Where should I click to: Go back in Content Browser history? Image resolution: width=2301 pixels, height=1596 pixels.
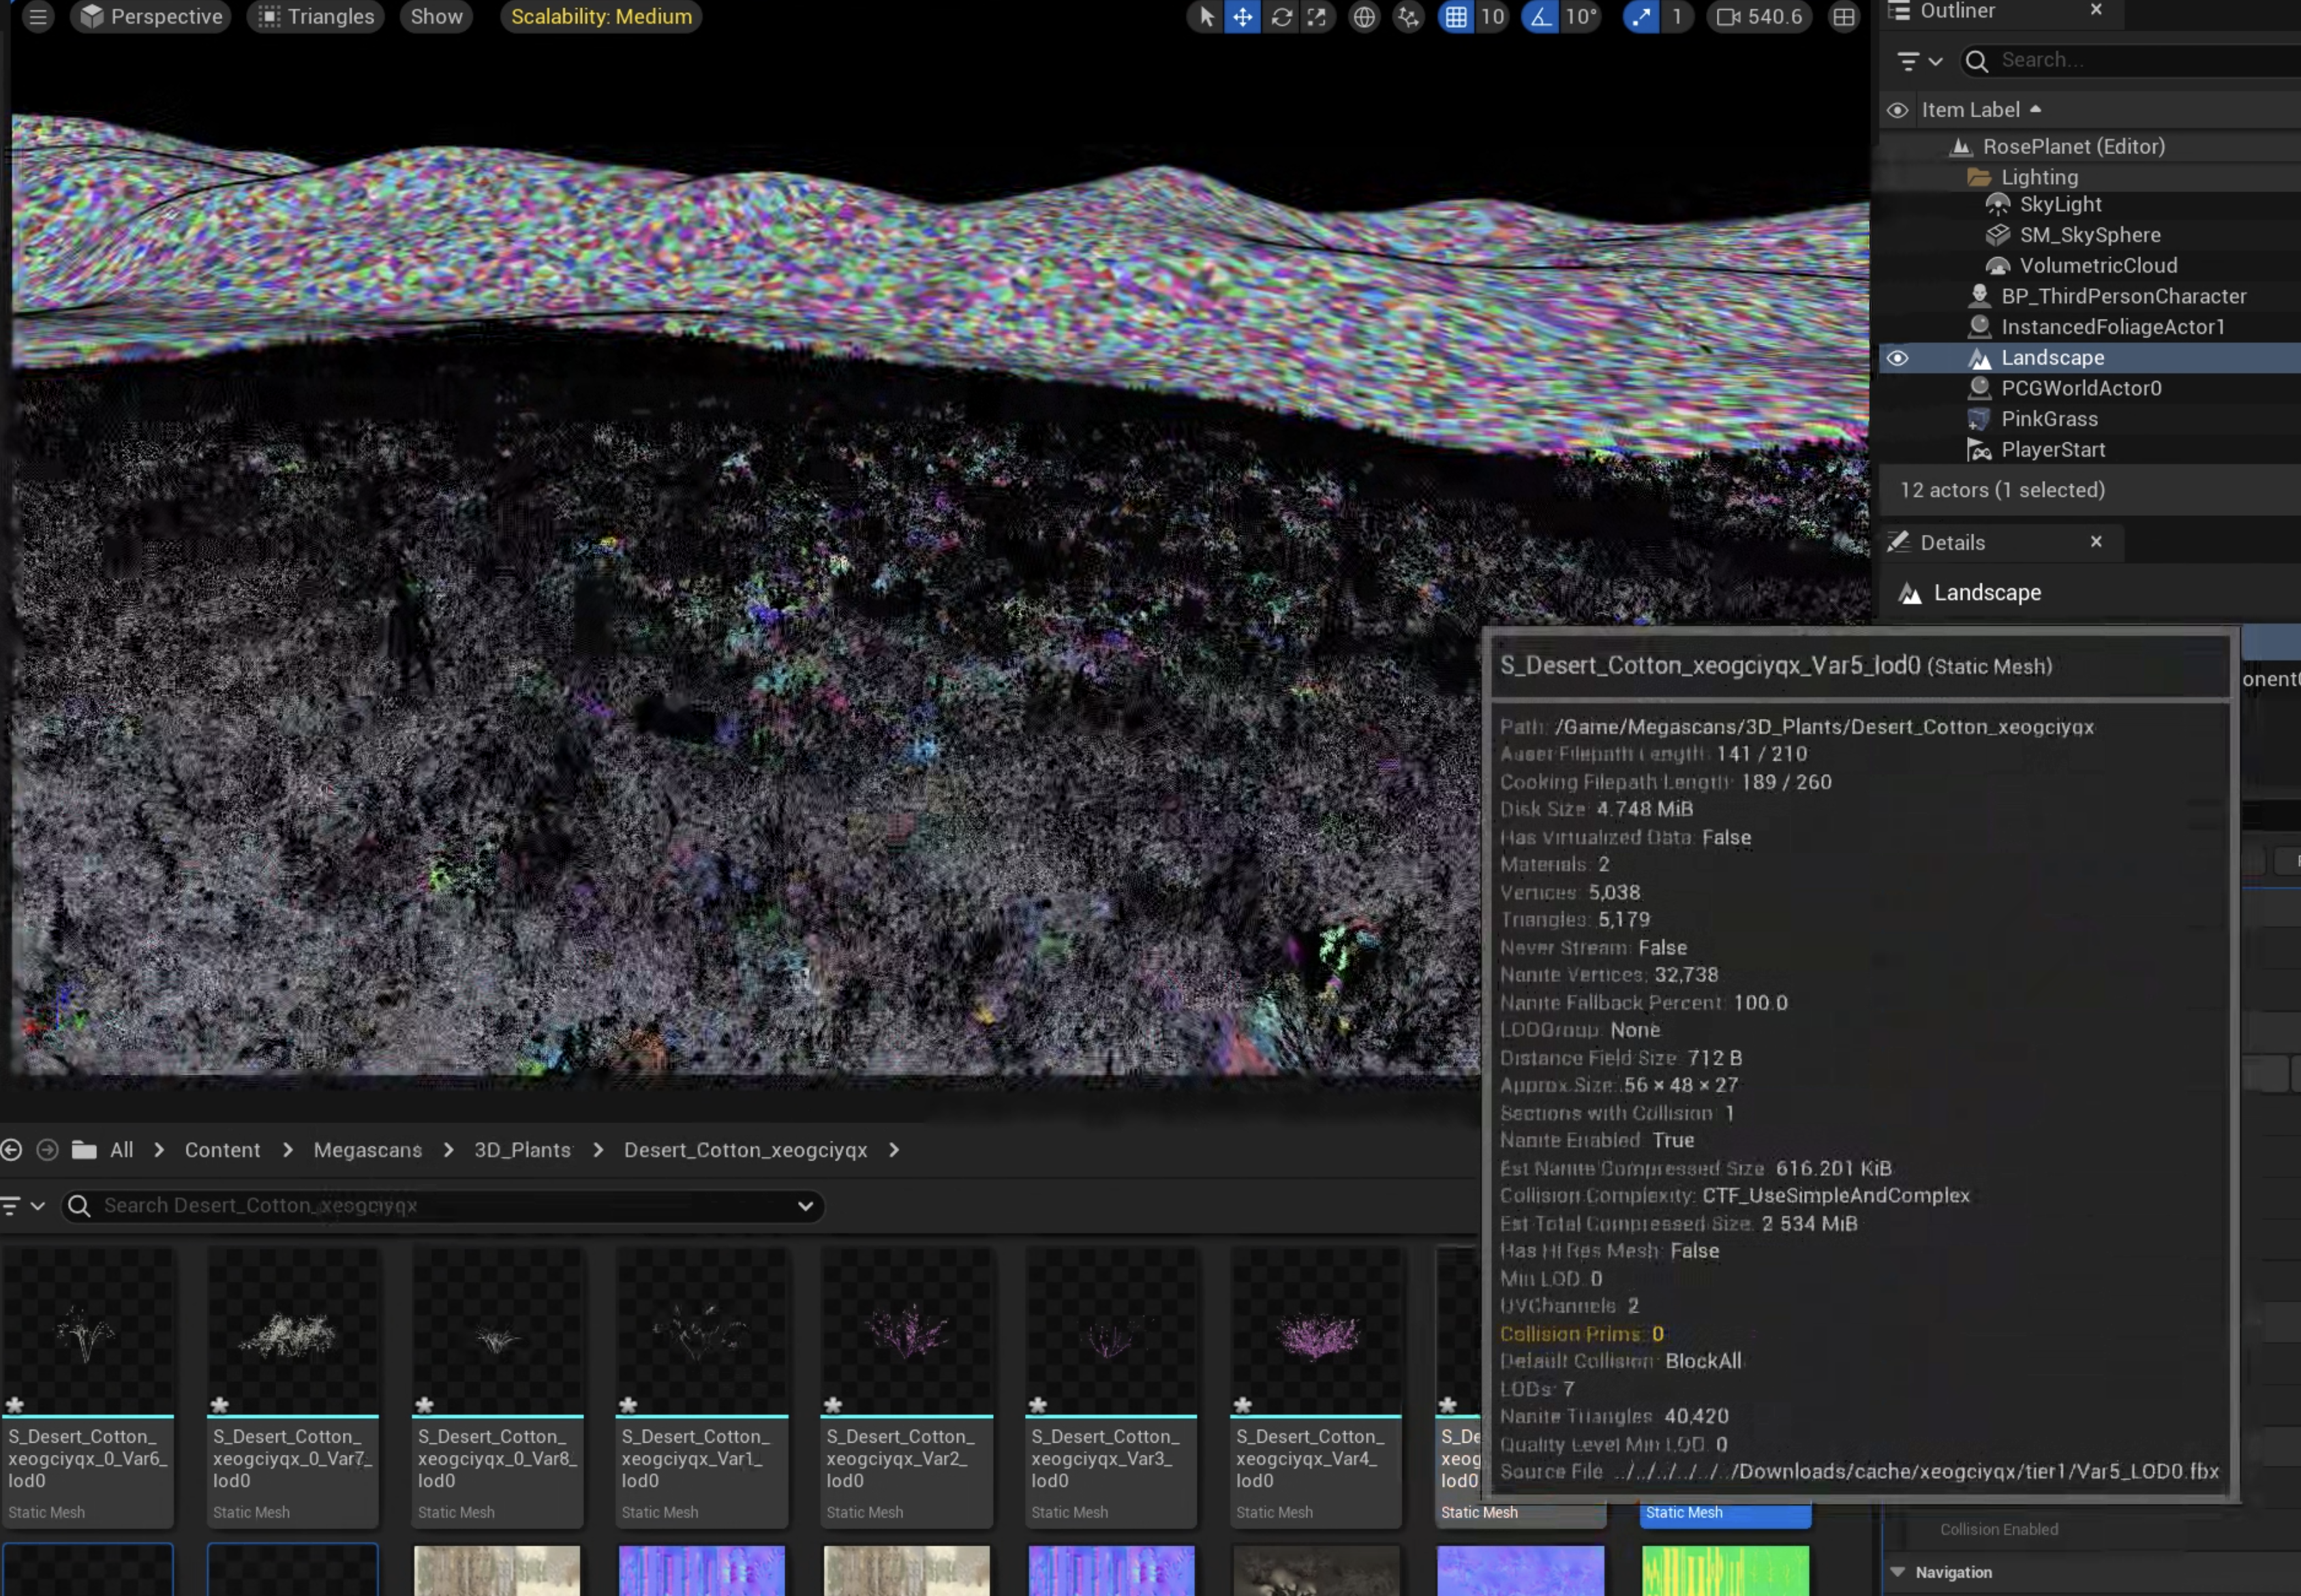coord(12,1150)
